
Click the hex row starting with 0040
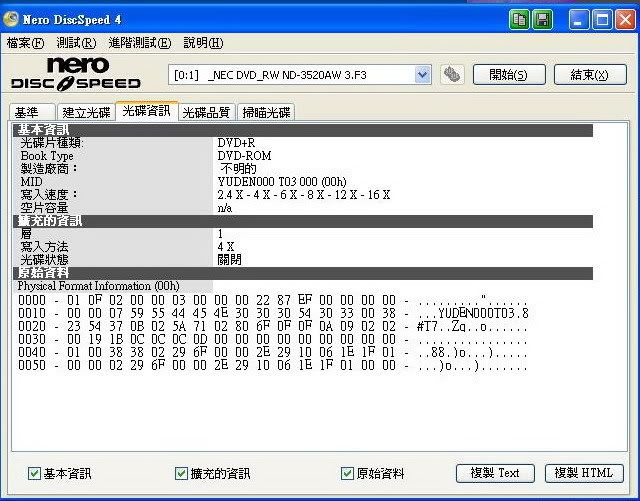273,352
